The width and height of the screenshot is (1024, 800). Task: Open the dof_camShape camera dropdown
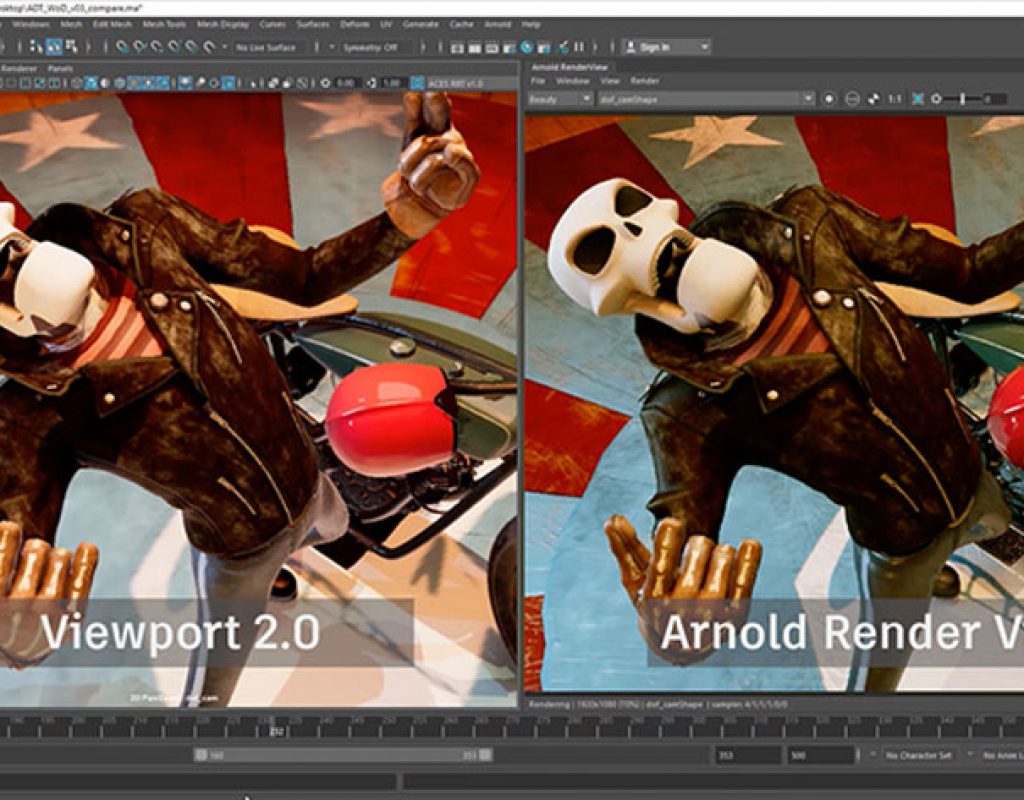[706, 99]
